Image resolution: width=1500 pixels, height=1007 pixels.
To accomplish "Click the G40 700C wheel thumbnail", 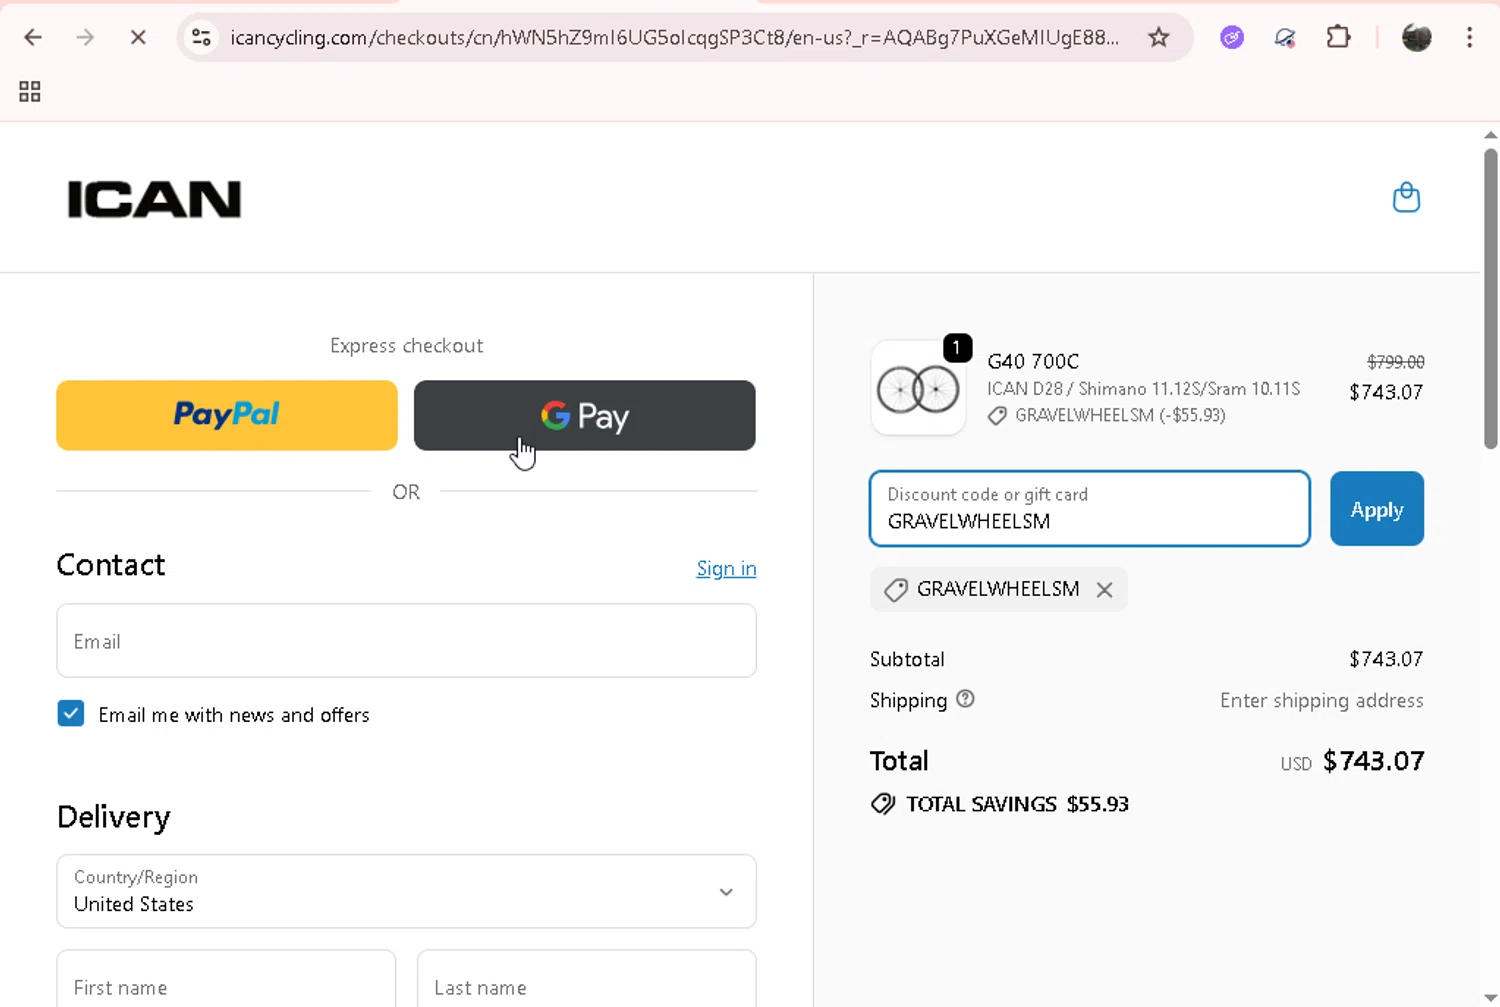I will click(918, 388).
